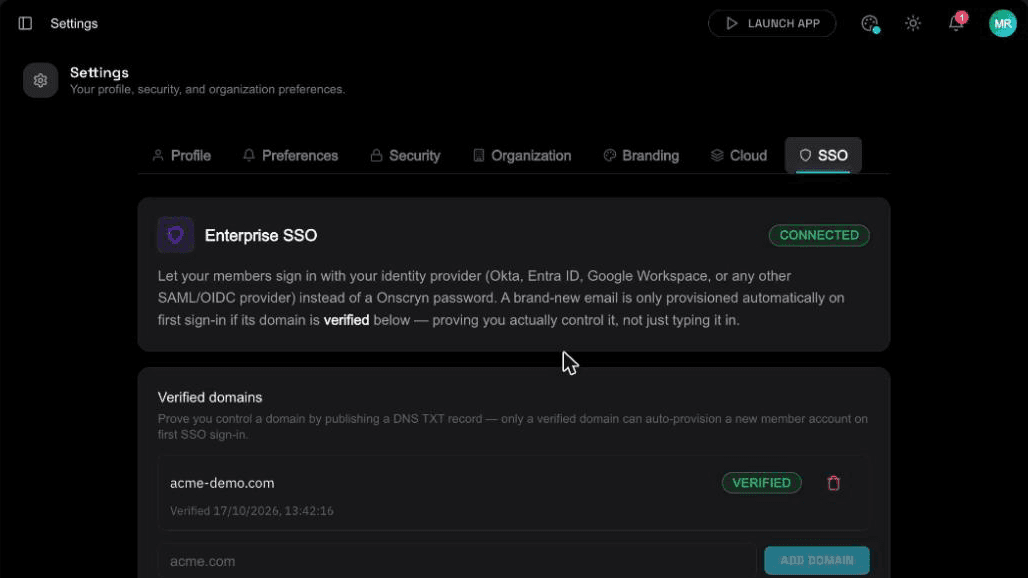
Task: Click the Settings gear icon
Action: (x=41, y=80)
